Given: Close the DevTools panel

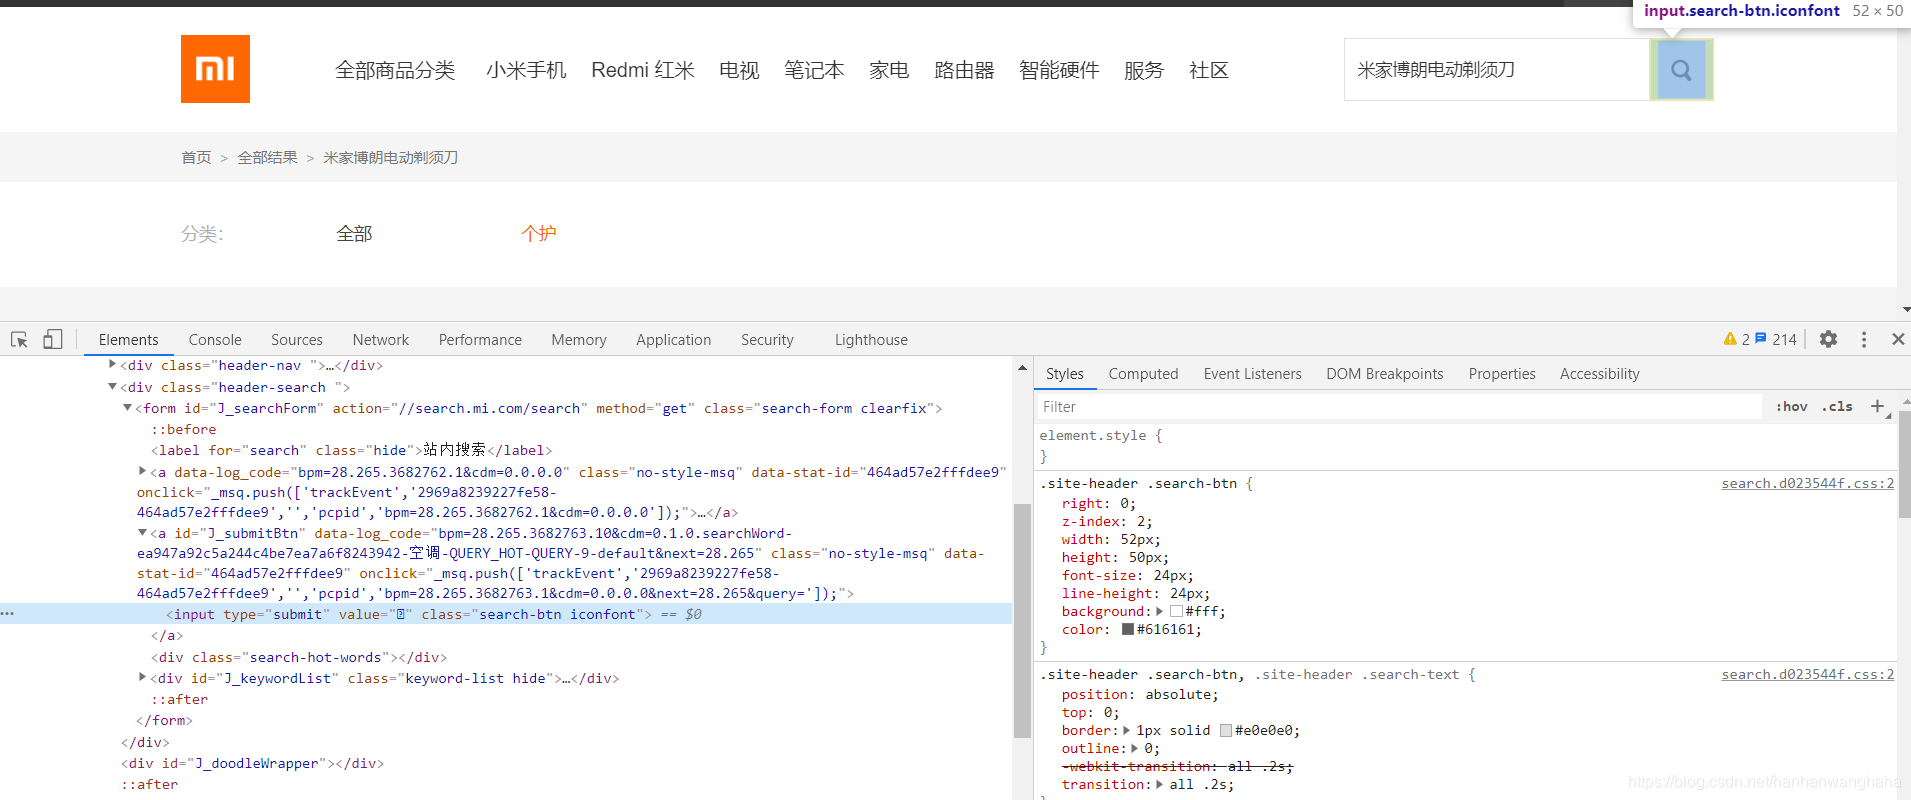Looking at the screenshot, I should pos(1898,339).
